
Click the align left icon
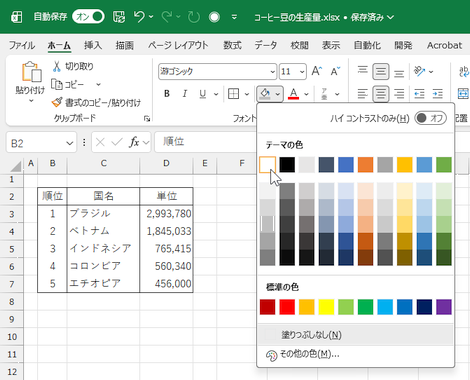[362, 94]
